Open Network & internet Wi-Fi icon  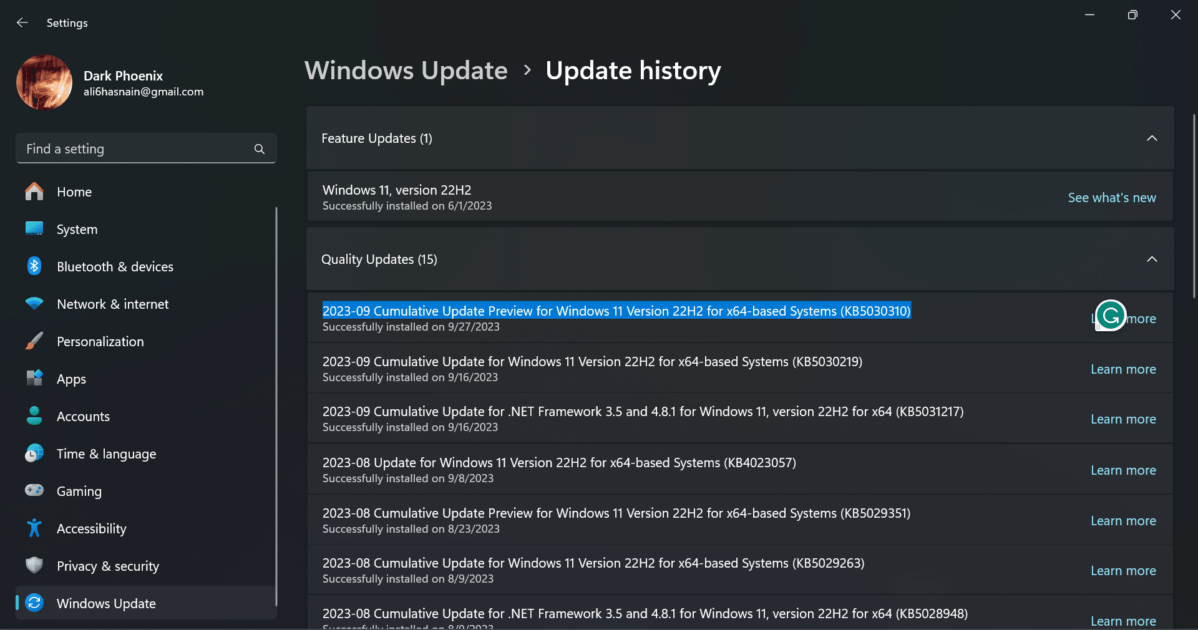(x=34, y=304)
